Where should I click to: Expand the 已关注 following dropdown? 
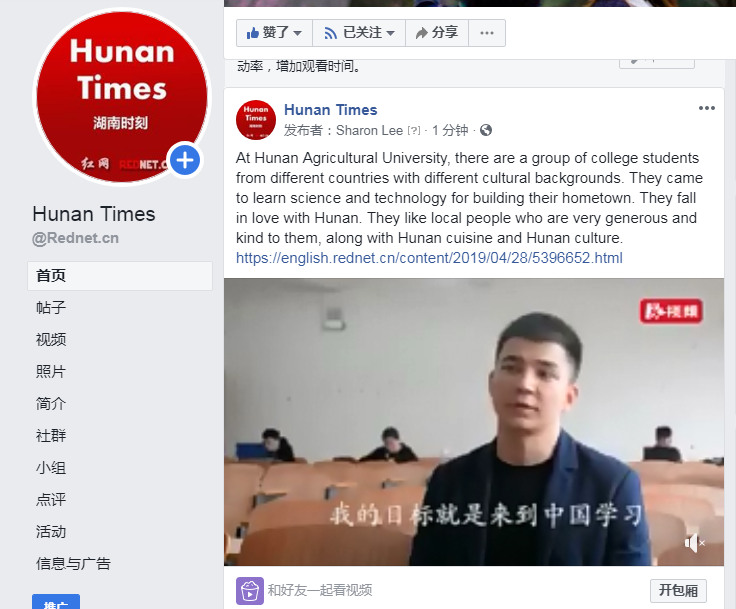click(x=359, y=33)
